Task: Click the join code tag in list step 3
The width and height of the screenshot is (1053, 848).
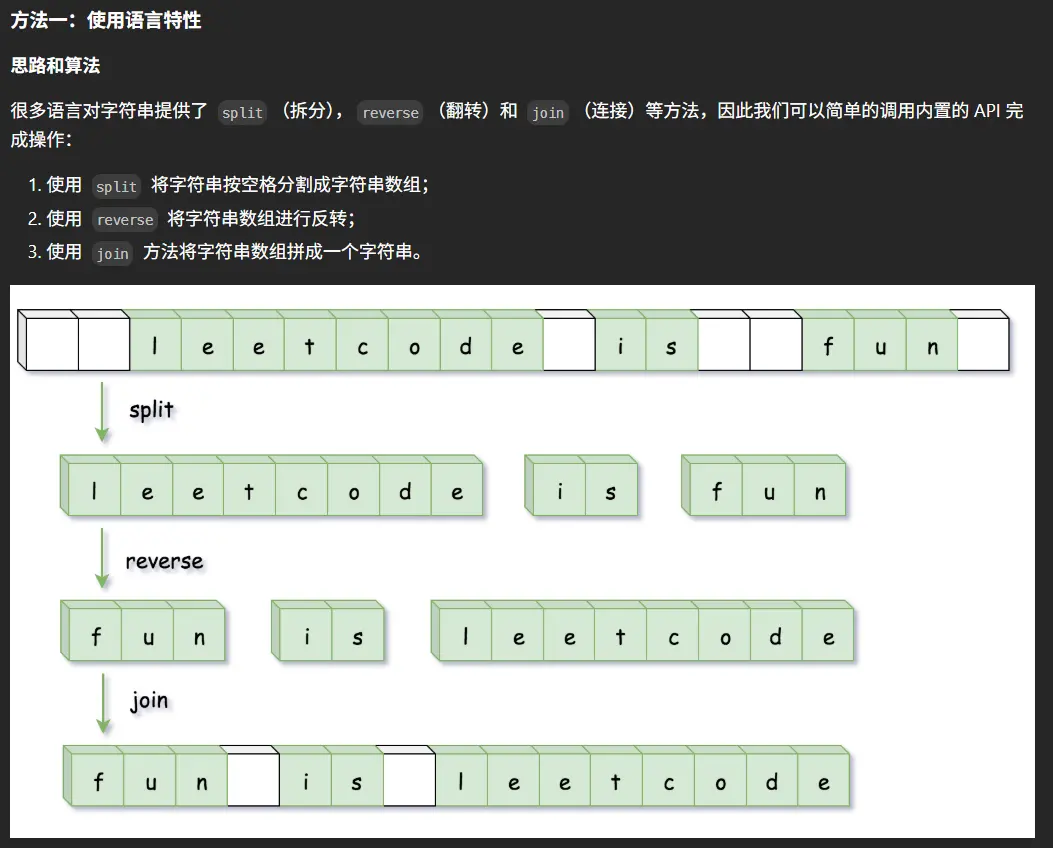Action: (x=112, y=254)
